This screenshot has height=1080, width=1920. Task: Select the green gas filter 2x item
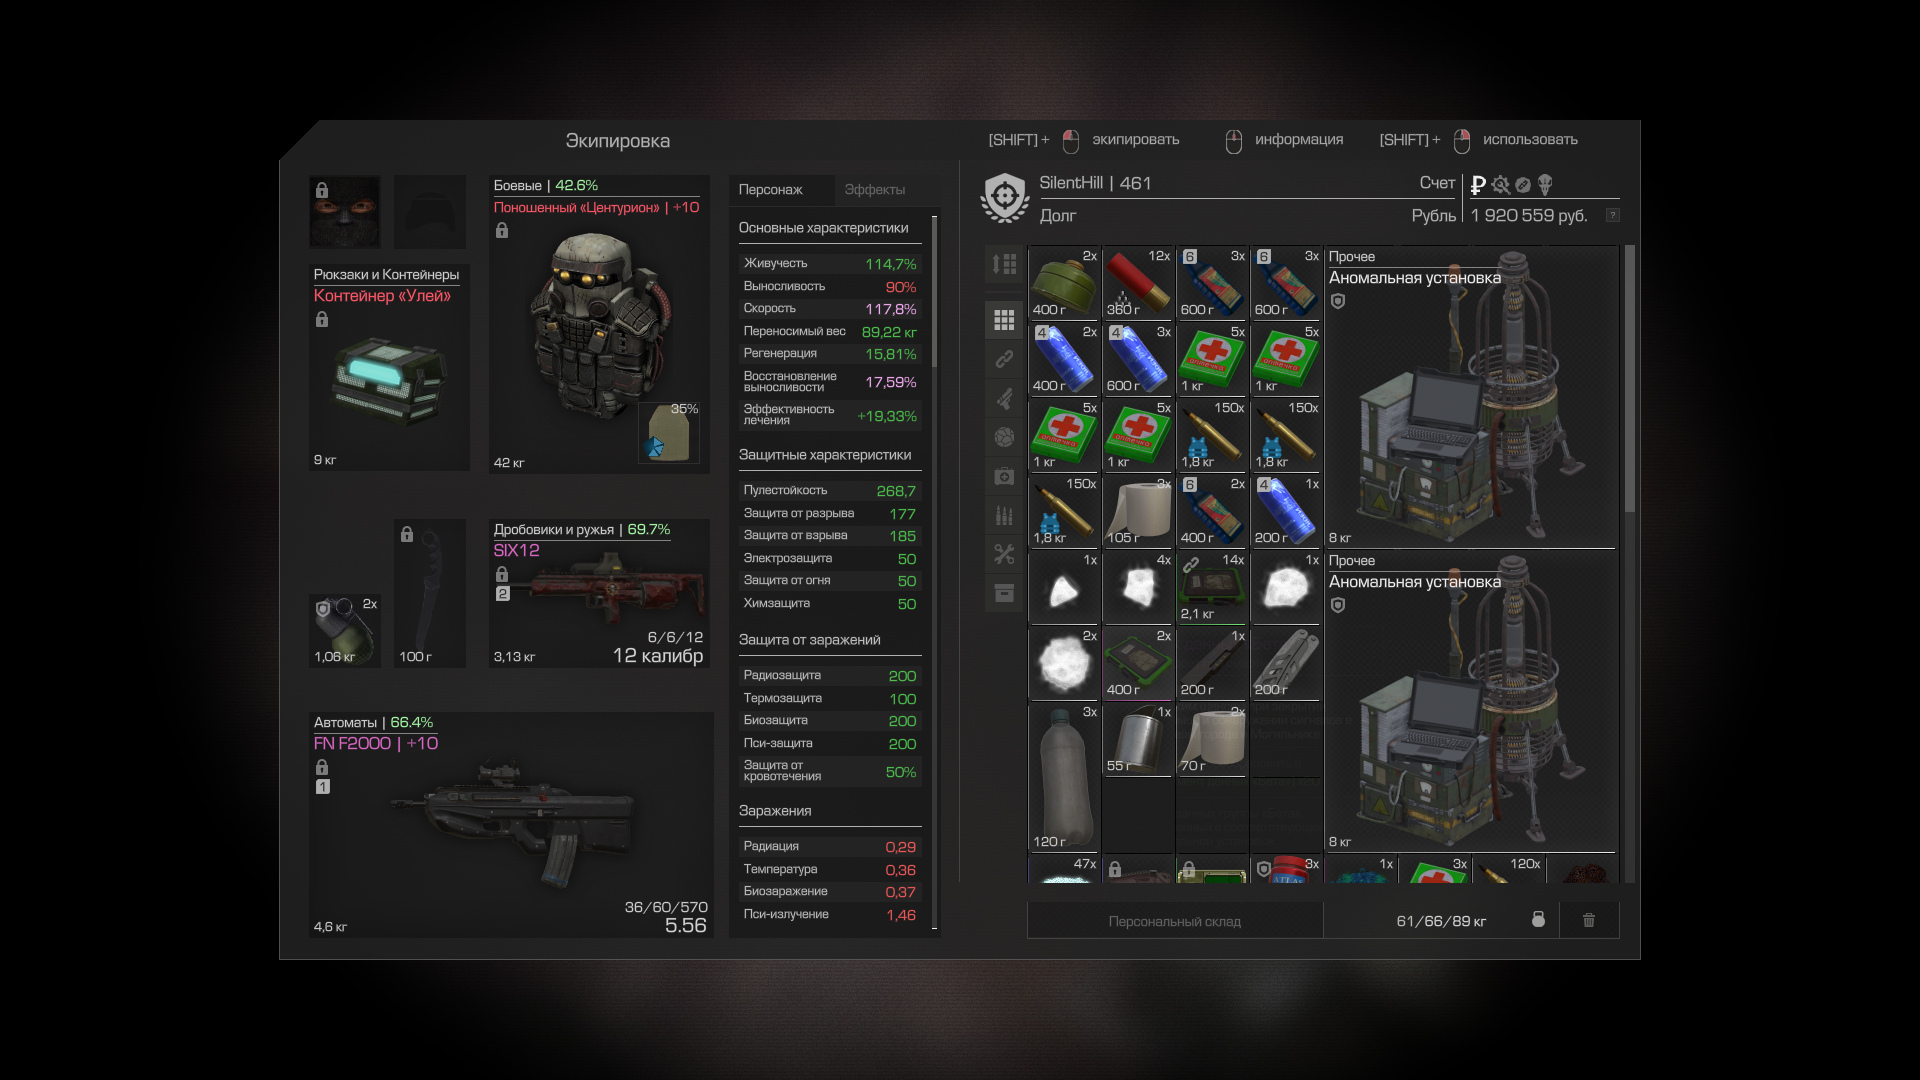[x=1064, y=283]
